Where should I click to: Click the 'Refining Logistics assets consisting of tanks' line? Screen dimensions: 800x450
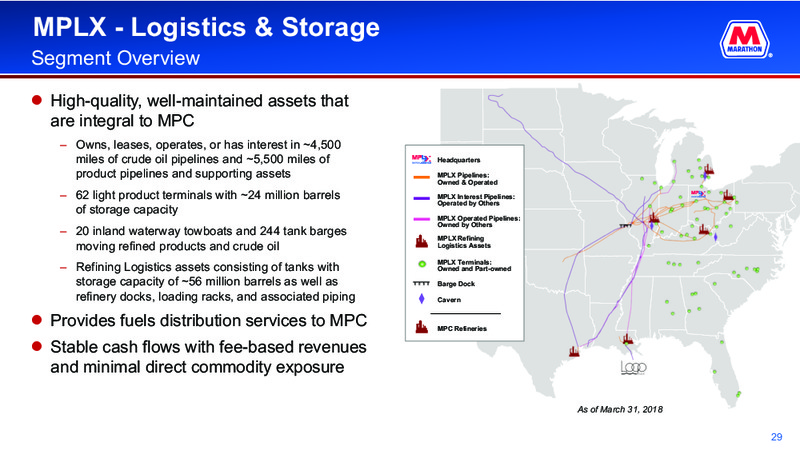click(215, 282)
